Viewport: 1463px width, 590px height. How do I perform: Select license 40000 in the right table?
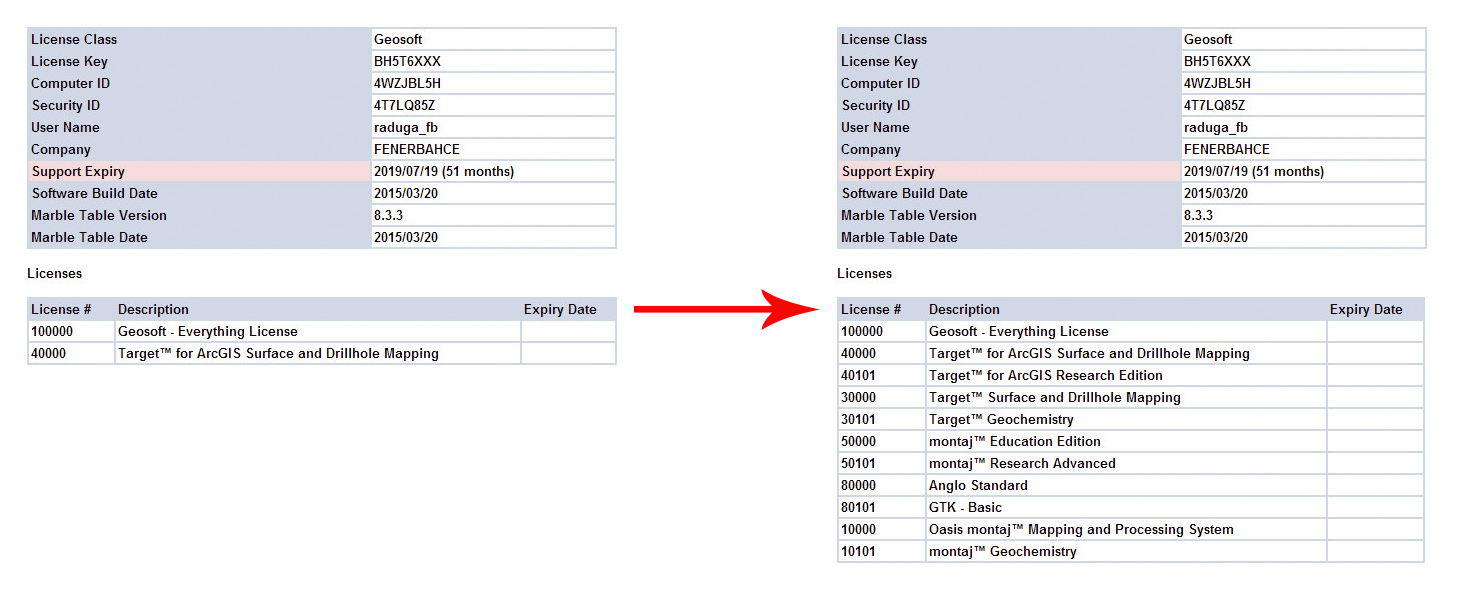[x=881, y=354]
